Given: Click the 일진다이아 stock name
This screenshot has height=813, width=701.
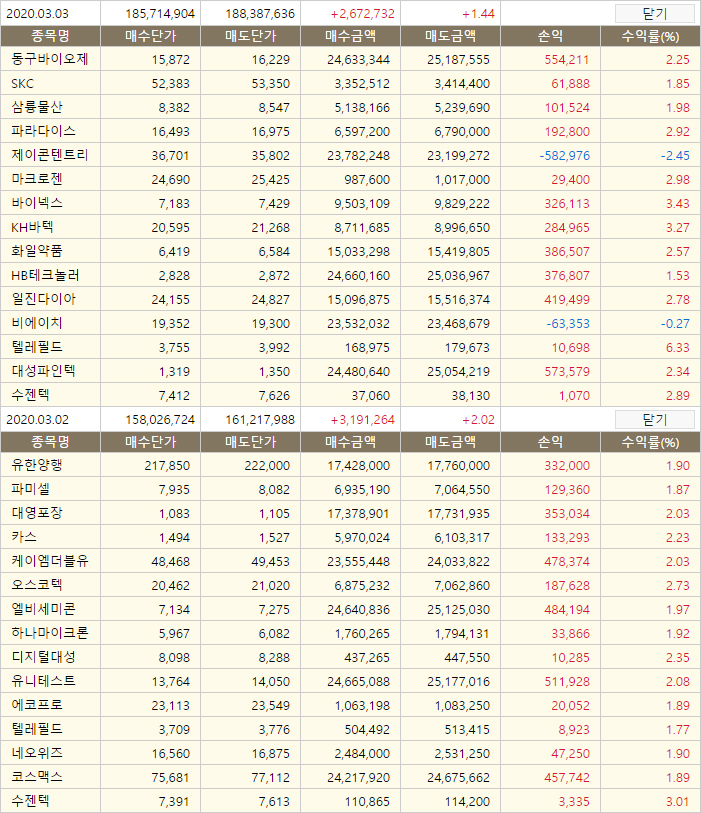Looking at the screenshot, I should (44, 299).
